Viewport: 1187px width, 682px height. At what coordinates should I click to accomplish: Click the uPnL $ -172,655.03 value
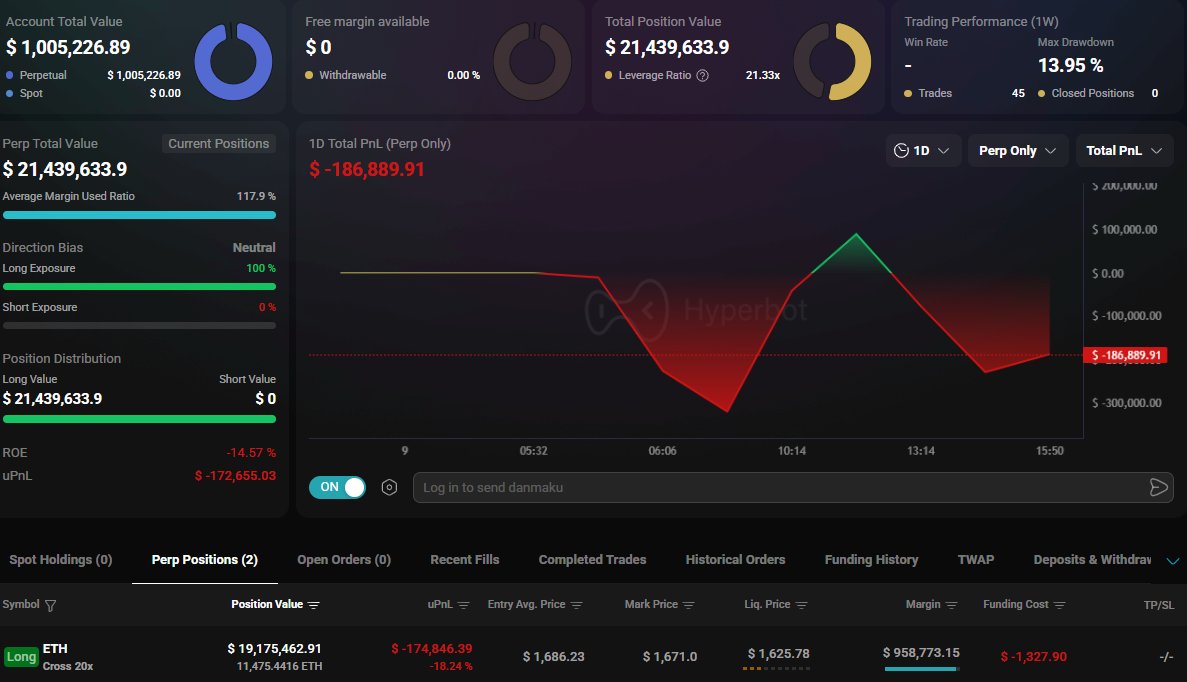coord(235,475)
